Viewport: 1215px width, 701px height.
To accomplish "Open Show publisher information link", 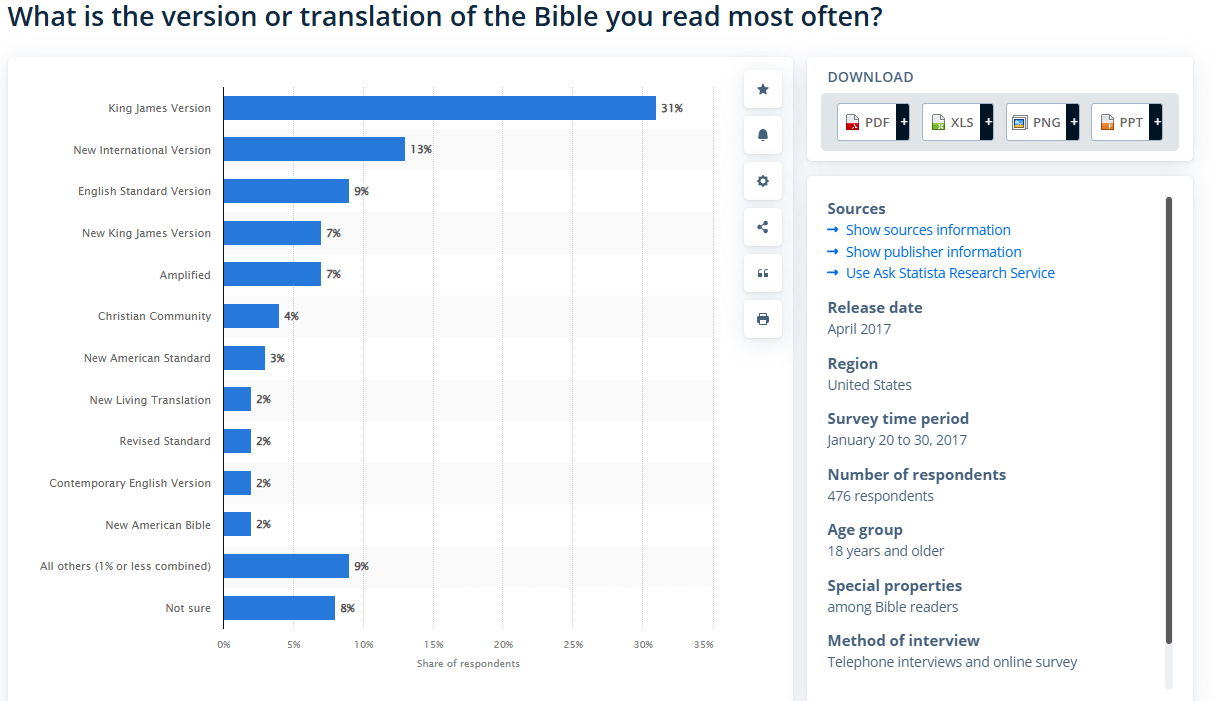I will coord(933,252).
